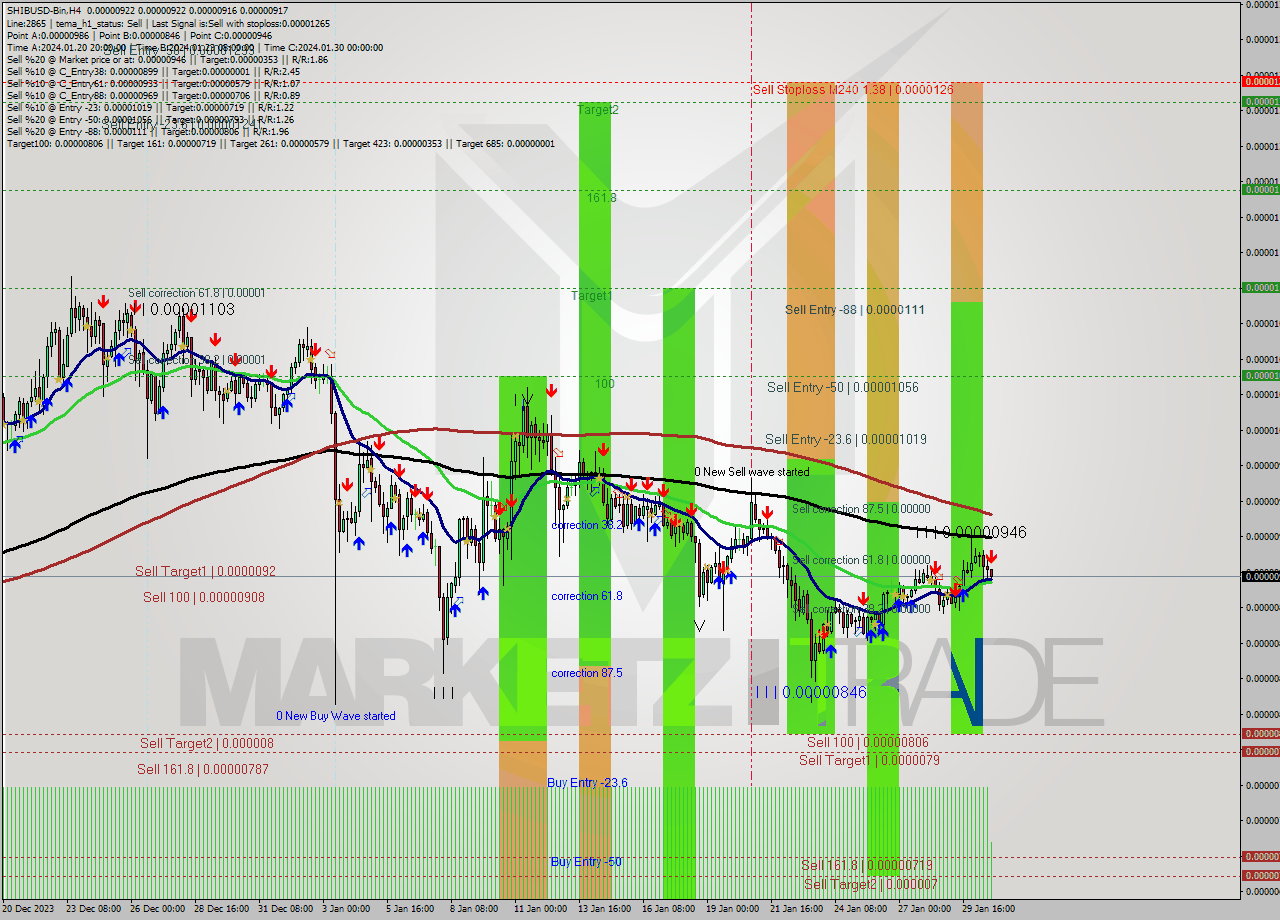This screenshot has width=1280, height=920.
Task: Click the 8 Jan 08:00 time axis label
Action: tap(474, 909)
